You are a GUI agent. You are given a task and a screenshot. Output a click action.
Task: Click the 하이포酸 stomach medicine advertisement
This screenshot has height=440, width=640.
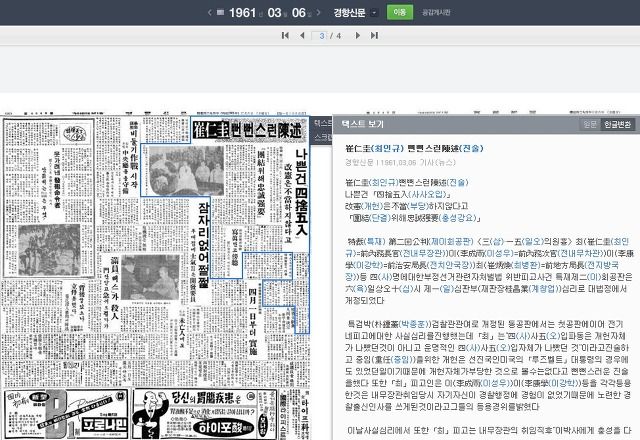coord(204,414)
